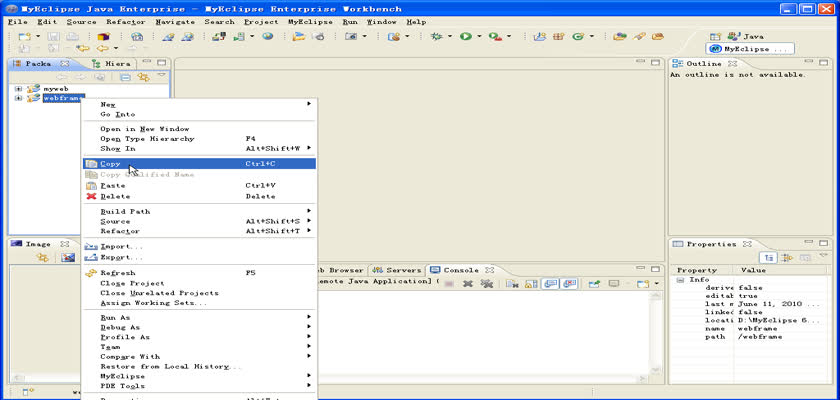Image resolution: width=840 pixels, height=400 pixels.
Task: Open Build Path submenu
Action: point(199,211)
